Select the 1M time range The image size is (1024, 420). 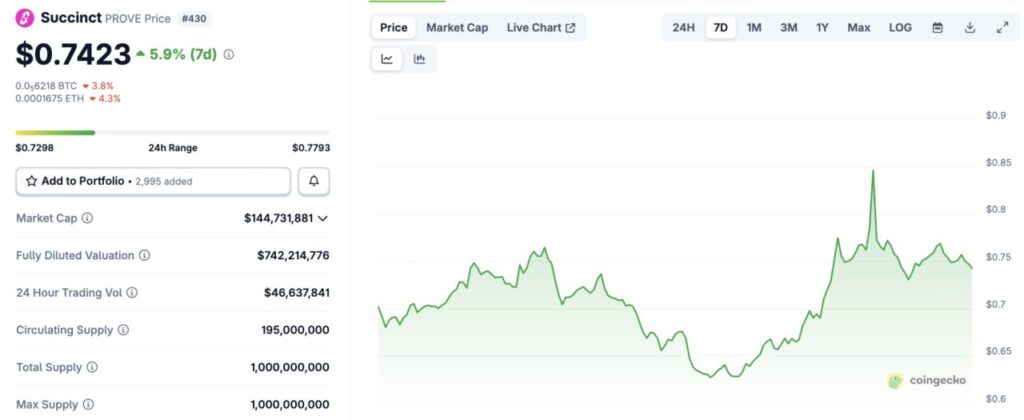(754, 28)
